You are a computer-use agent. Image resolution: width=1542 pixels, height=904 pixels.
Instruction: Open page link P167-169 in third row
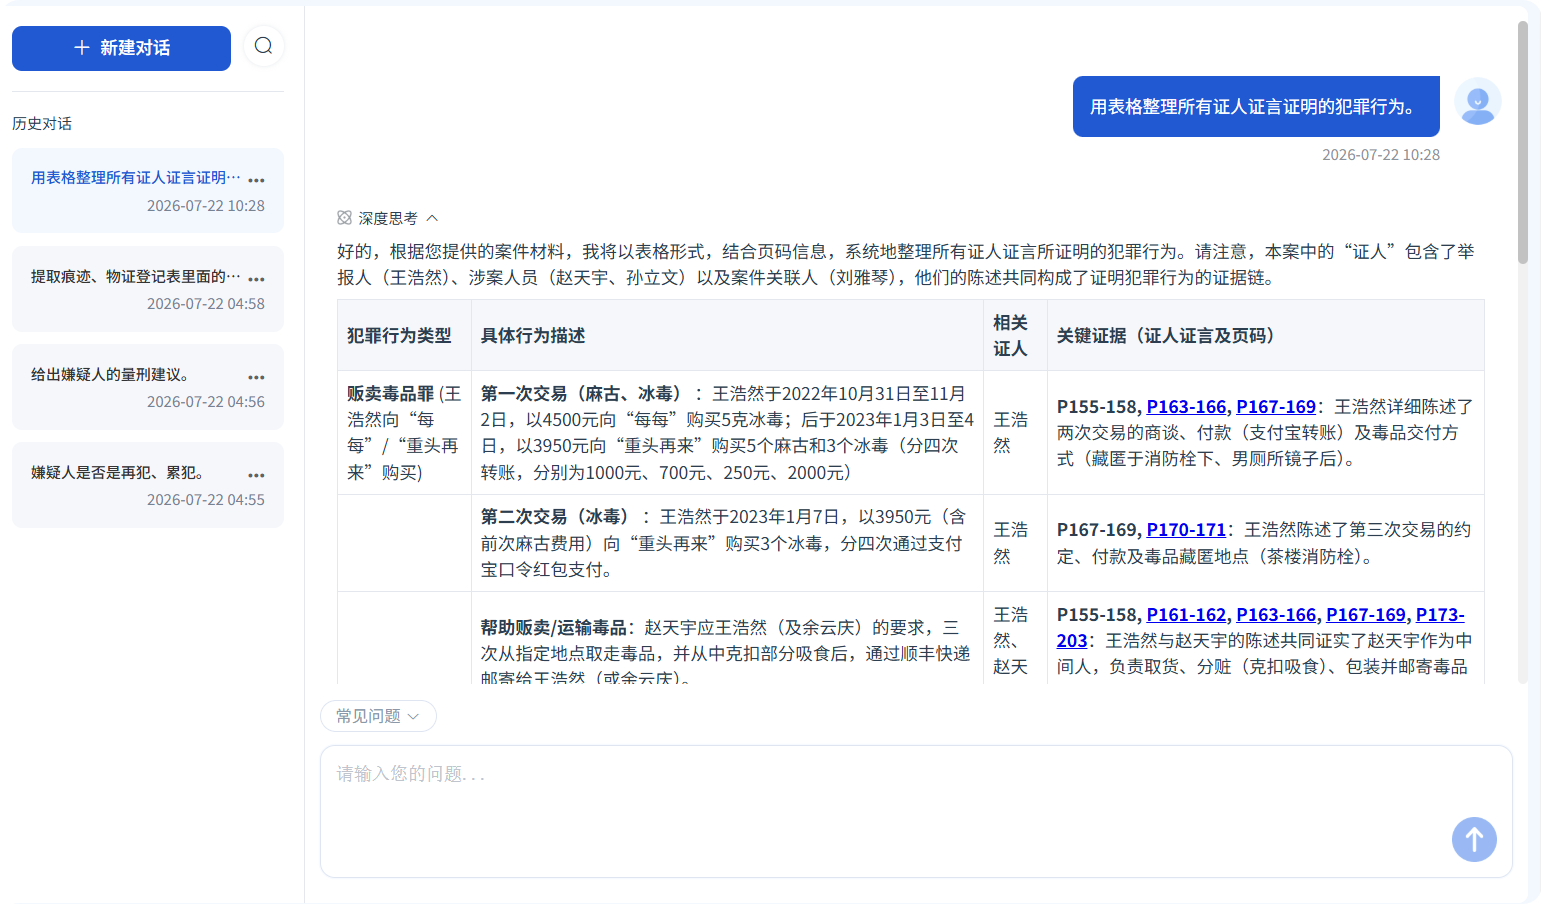(x=1366, y=615)
